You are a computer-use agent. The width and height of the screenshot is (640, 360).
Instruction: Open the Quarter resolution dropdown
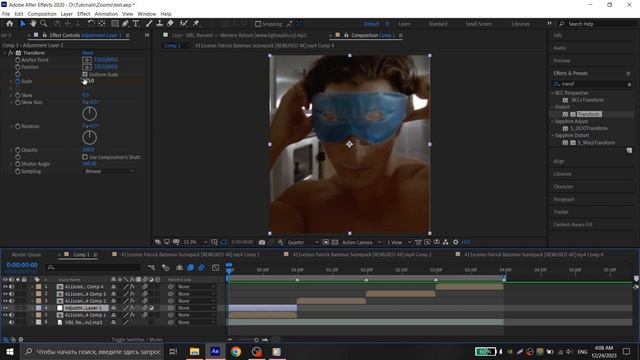point(303,242)
